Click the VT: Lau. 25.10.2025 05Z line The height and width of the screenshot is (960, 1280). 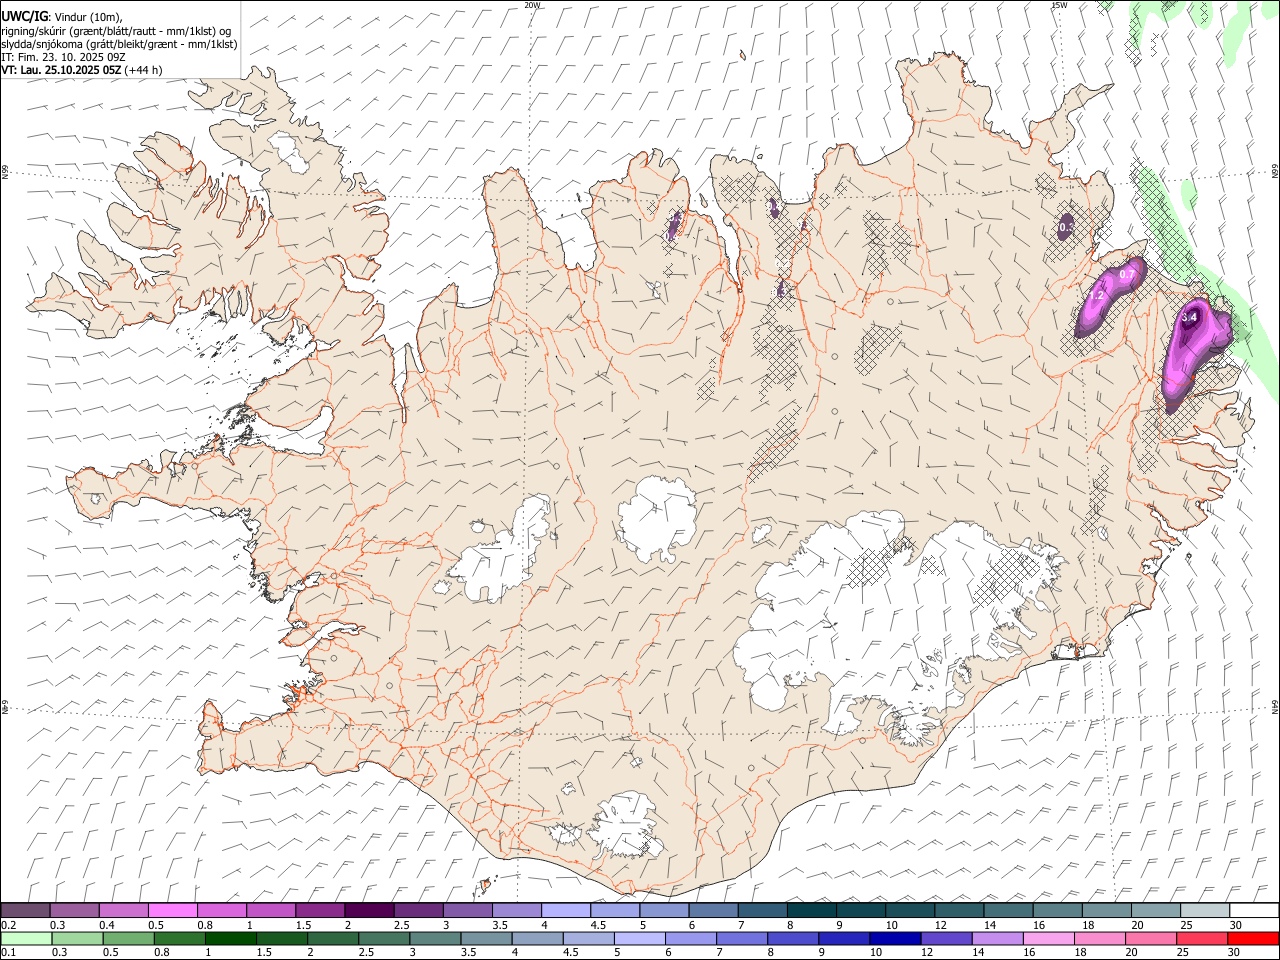[x=82, y=70]
